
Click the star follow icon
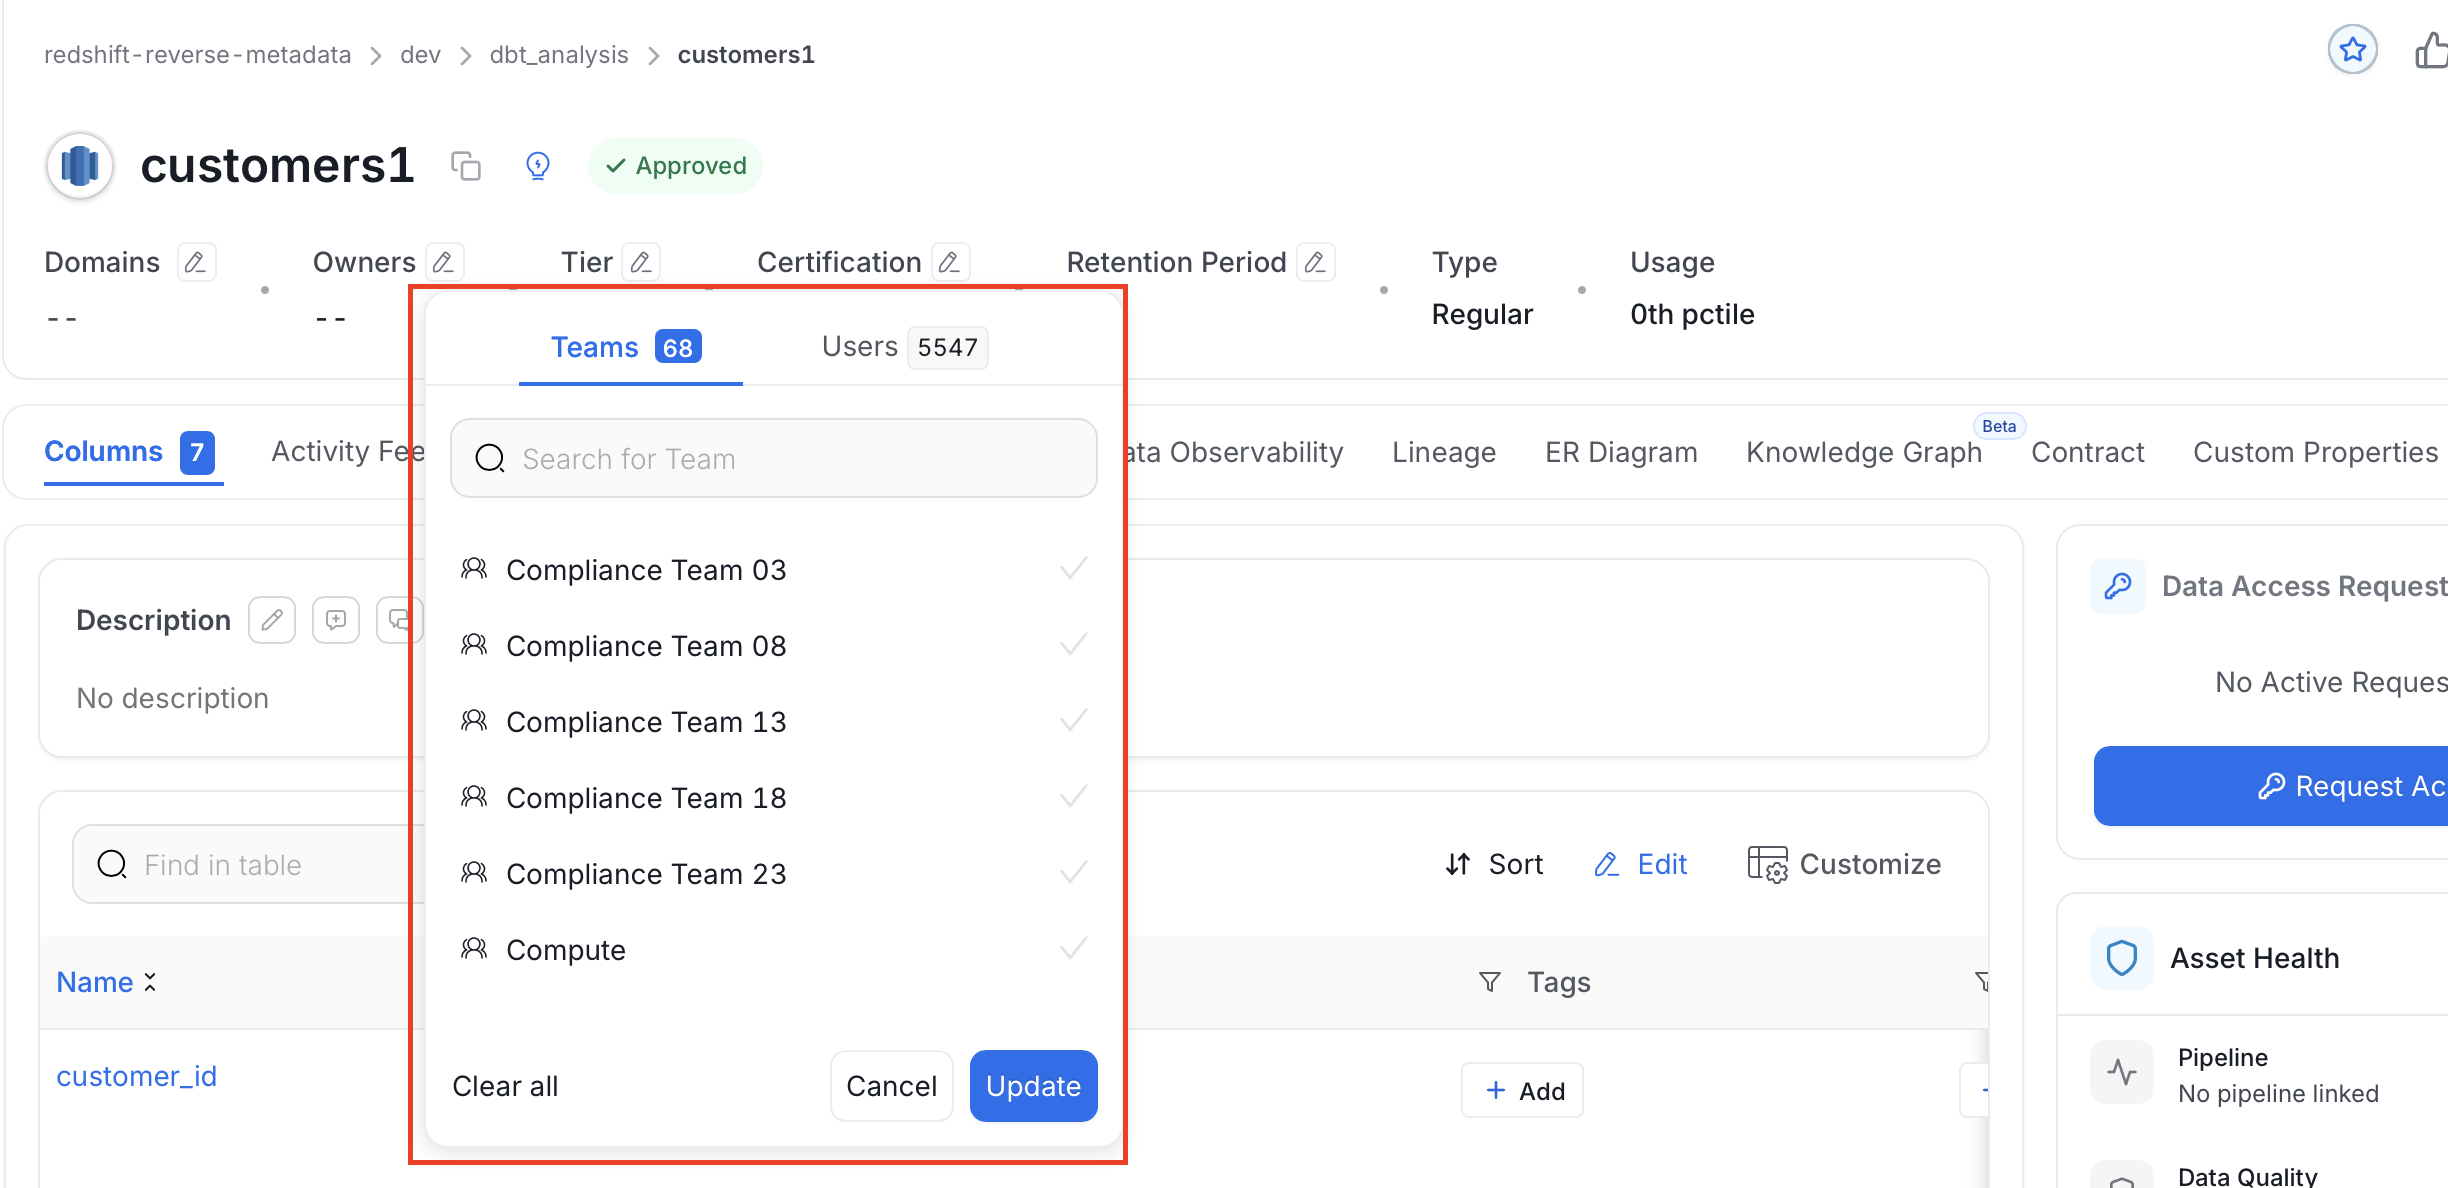coord(2352,50)
